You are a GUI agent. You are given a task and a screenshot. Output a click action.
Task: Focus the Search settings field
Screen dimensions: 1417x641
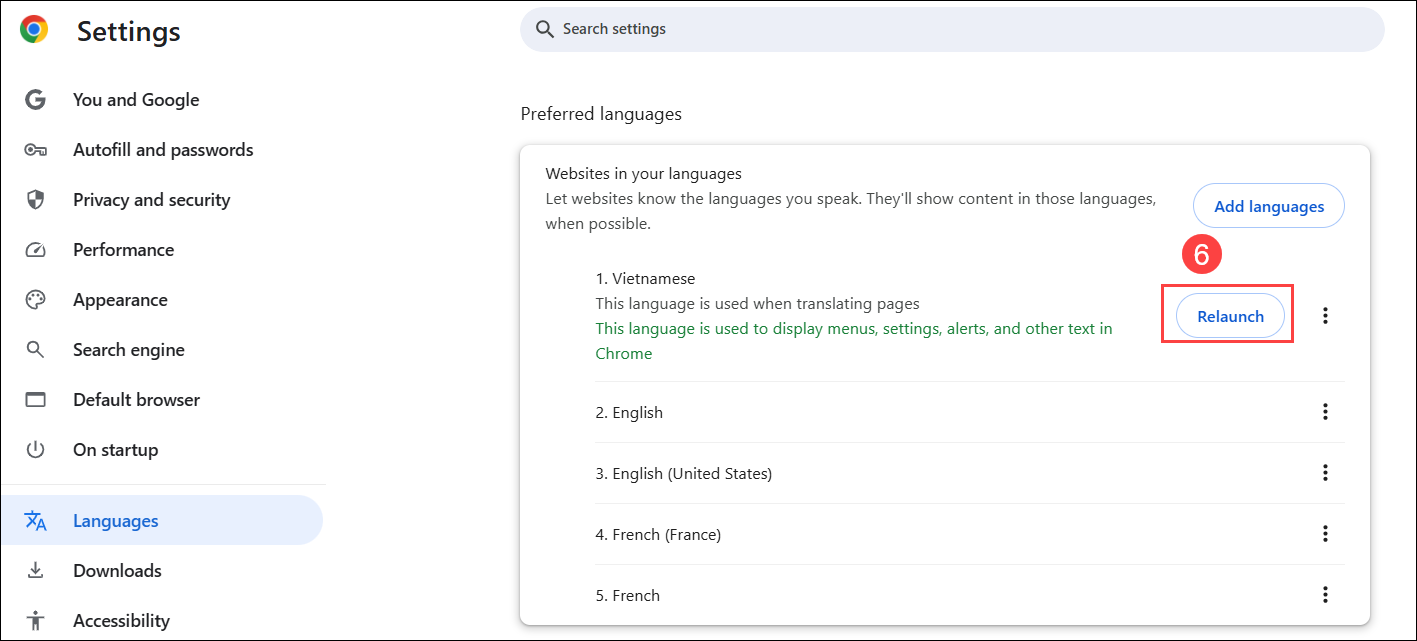[950, 29]
